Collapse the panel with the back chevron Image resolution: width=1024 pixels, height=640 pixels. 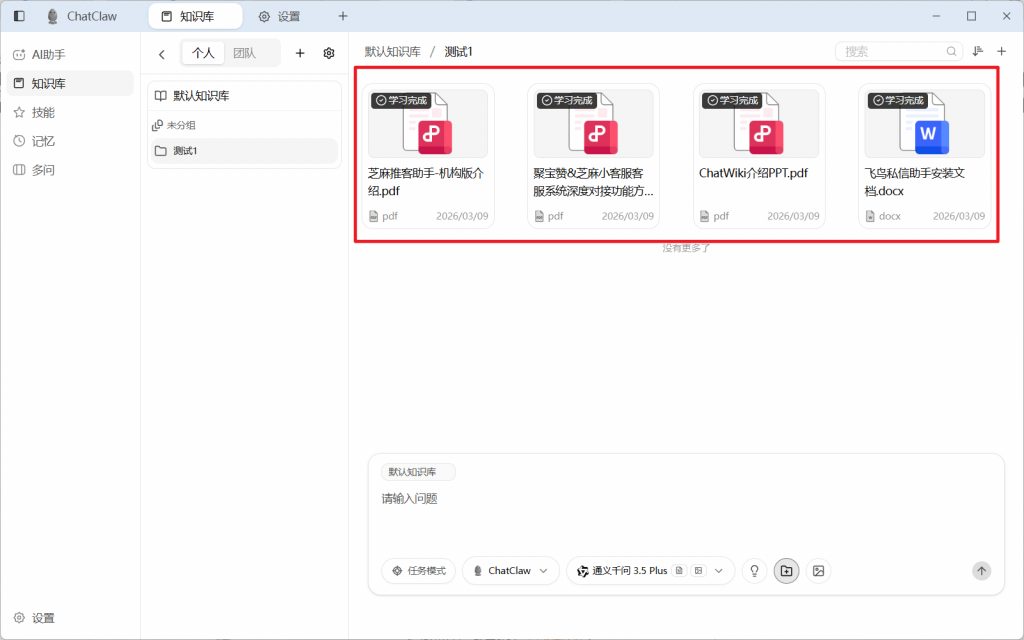tap(163, 52)
